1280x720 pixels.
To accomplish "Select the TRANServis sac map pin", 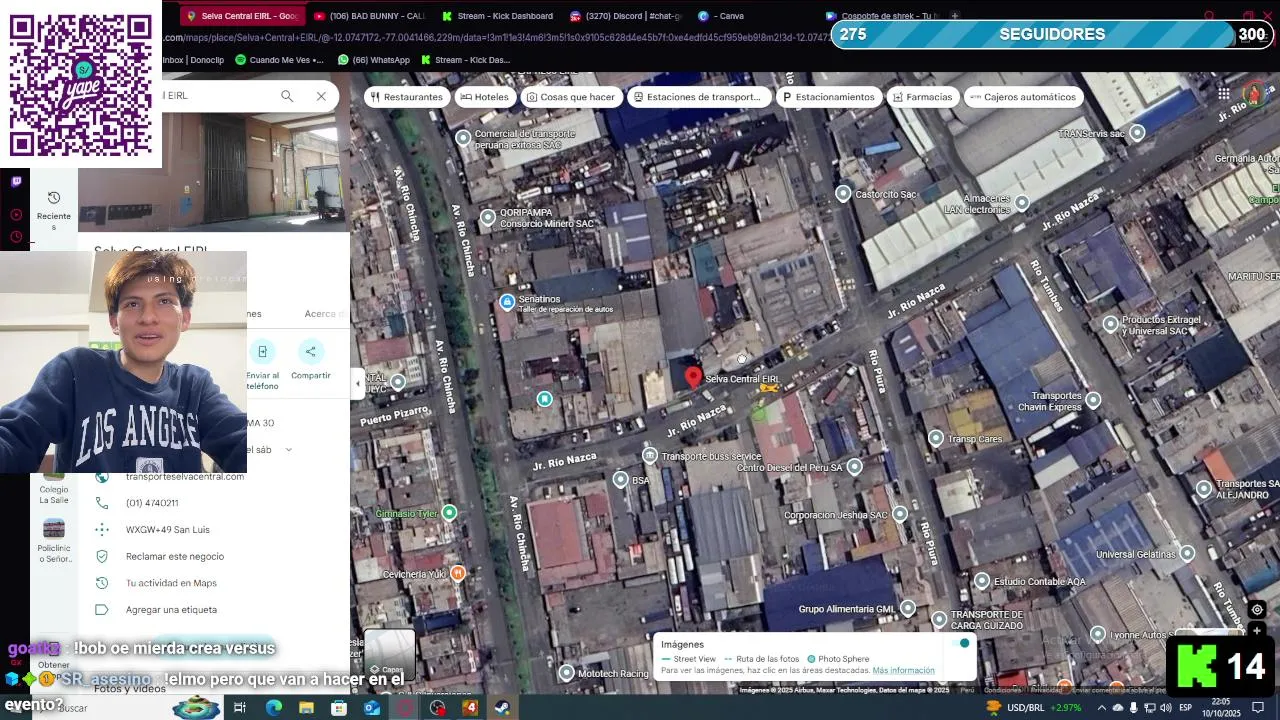I will [x=1137, y=132].
